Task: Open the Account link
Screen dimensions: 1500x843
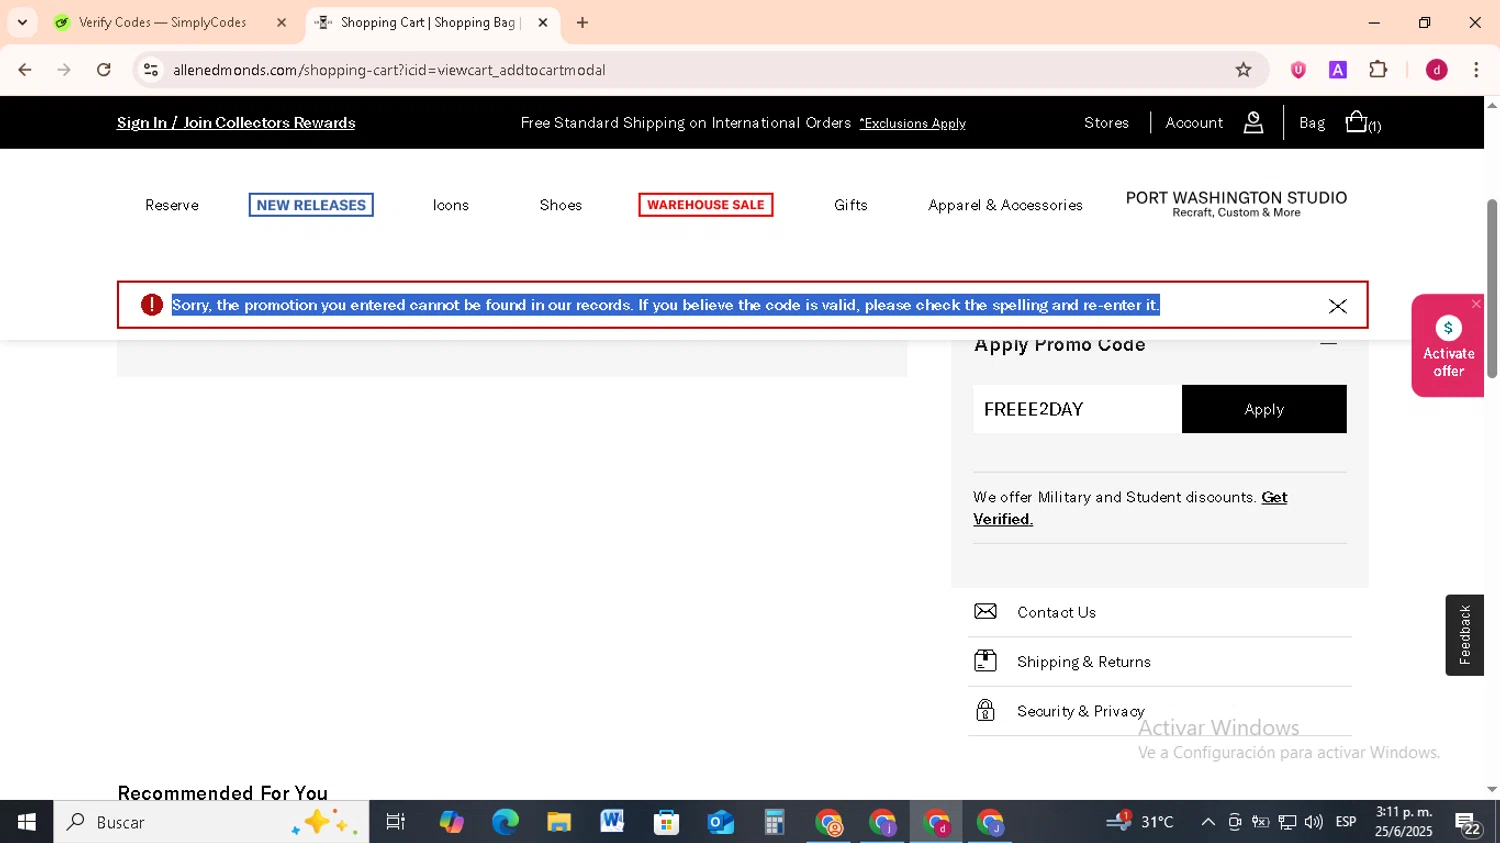Action: coord(1194,123)
